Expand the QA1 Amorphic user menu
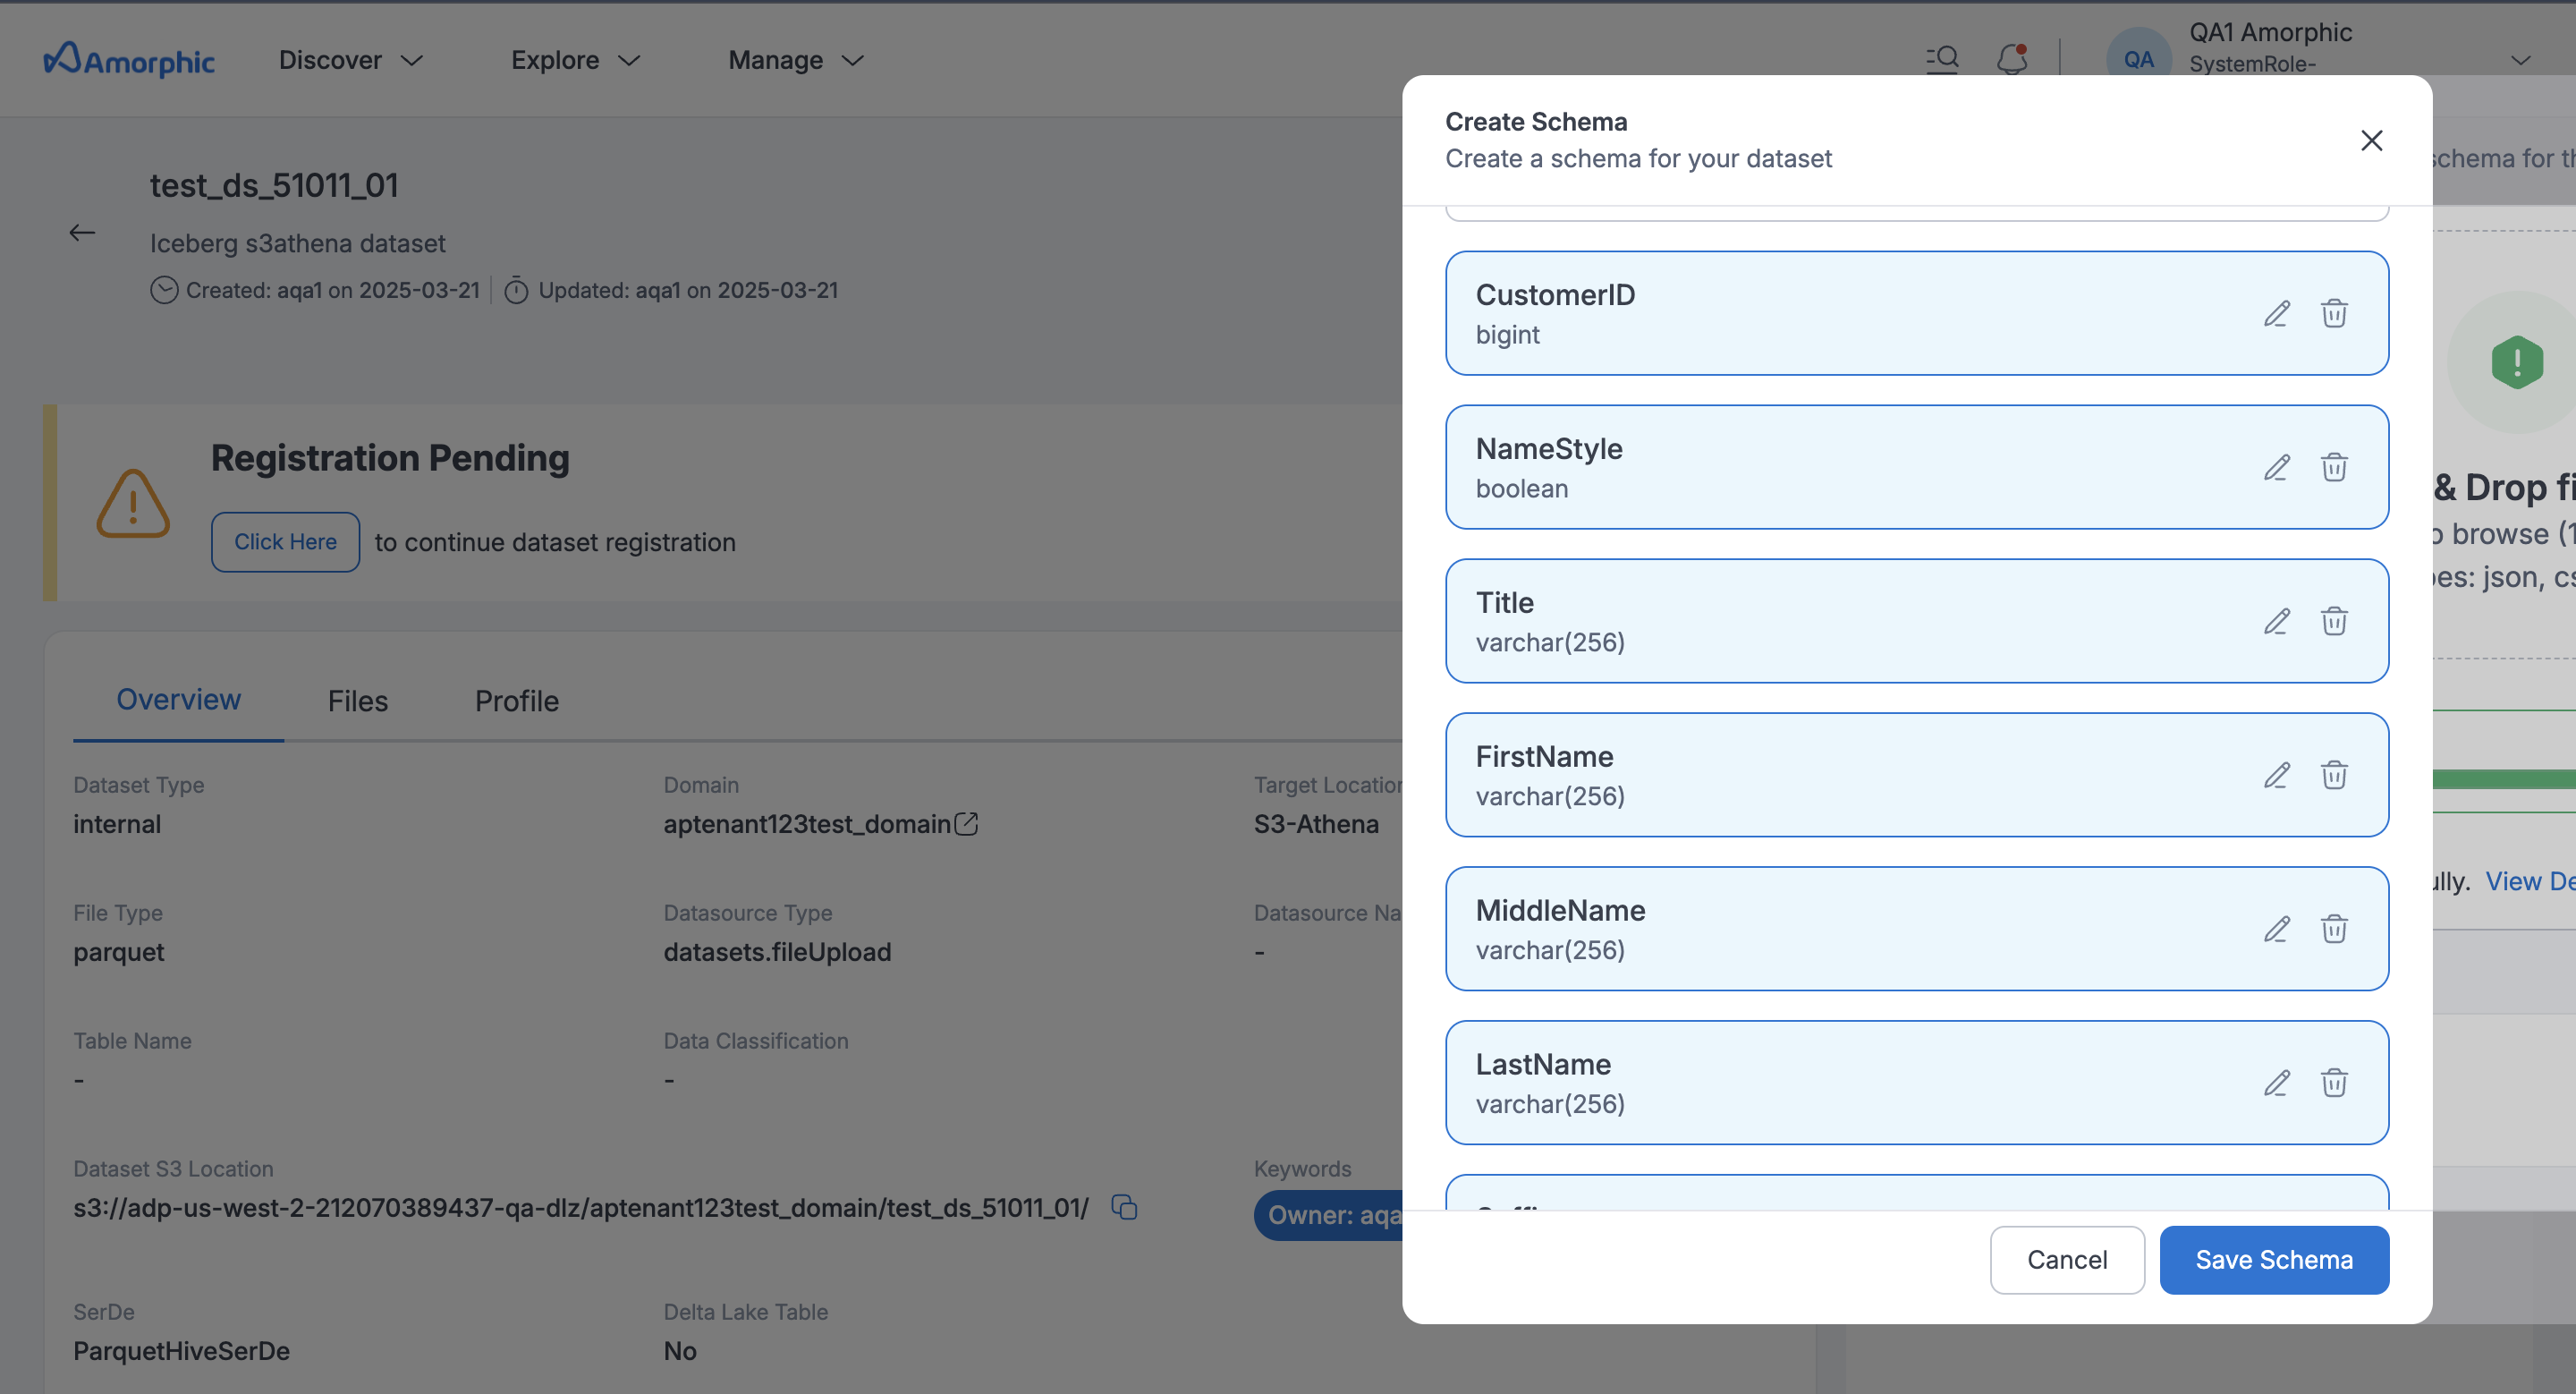 coord(2520,61)
